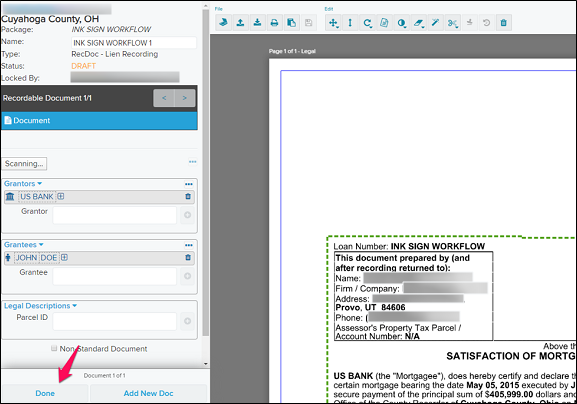Click the left panel vertical scrollbar

point(206,173)
